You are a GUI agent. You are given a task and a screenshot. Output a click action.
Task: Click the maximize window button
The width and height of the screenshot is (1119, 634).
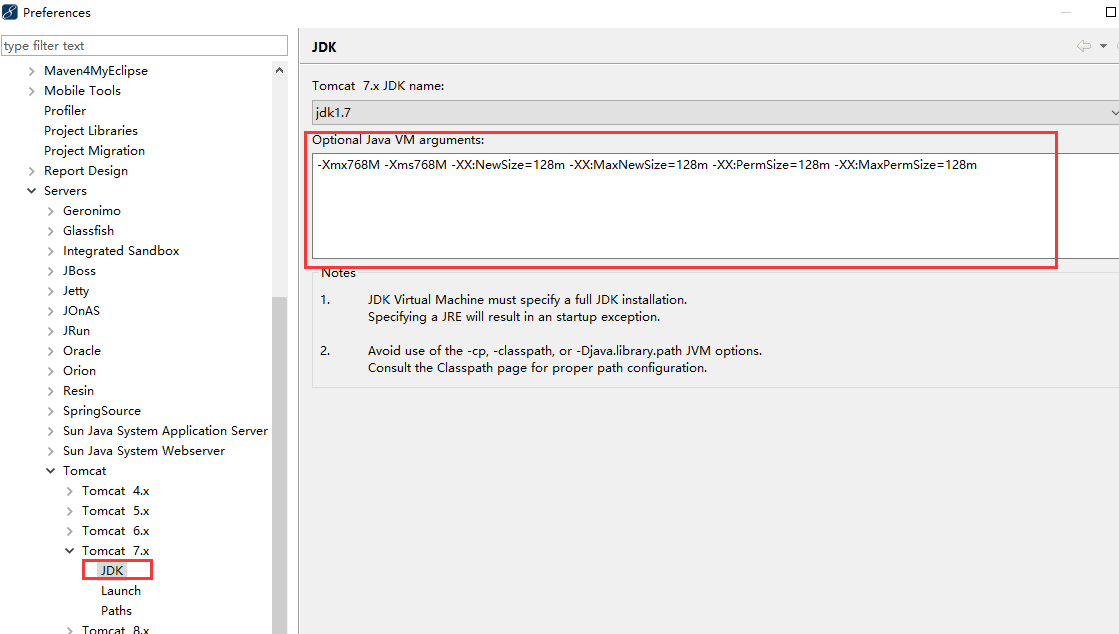pyautogui.click(x=1110, y=12)
